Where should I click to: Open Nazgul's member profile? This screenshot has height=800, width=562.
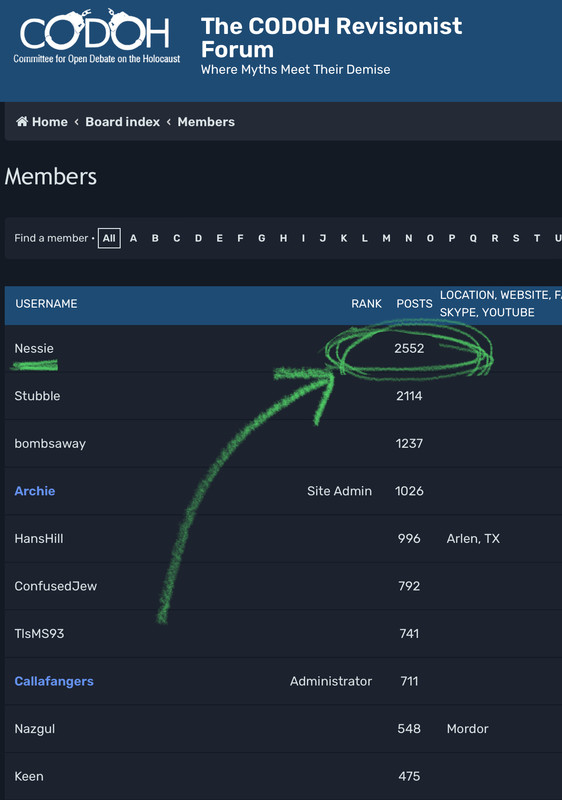click(35, 729)
